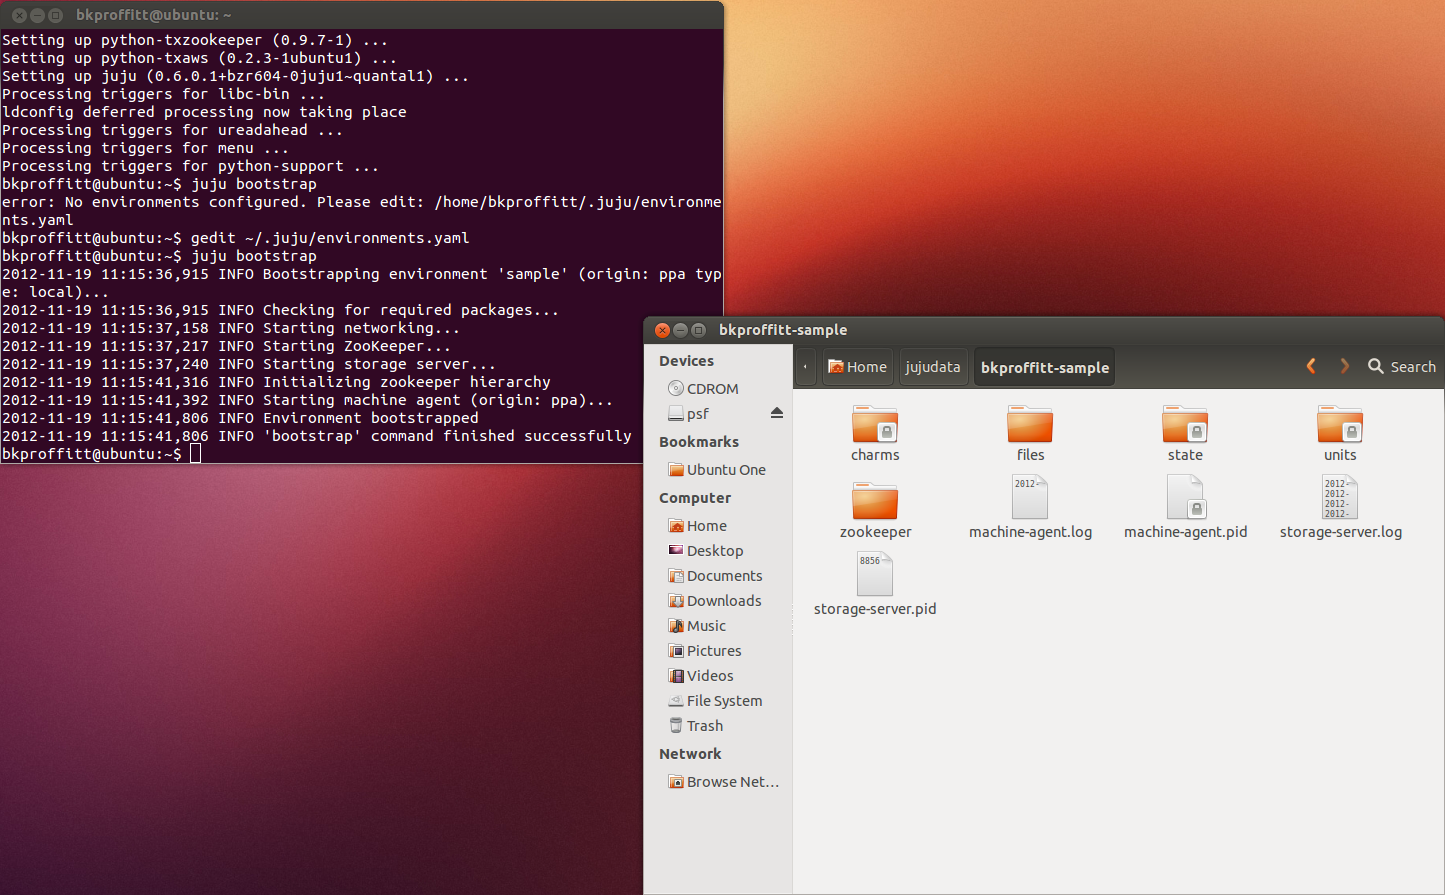Open Desktop in the sidebar
Viewport: 1445px width, 895px height.
click(706, 551)
